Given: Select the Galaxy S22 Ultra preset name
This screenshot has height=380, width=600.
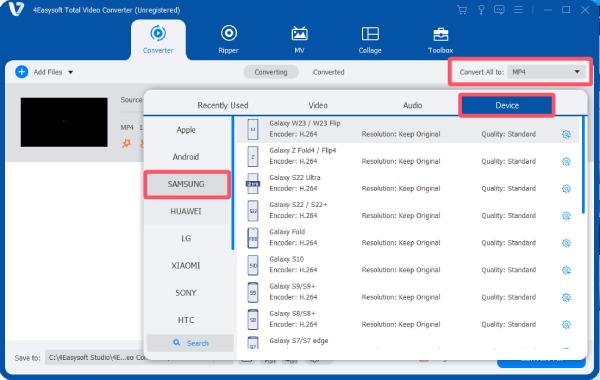Looking at the screenshot, I should pyautogui.click(x=295, y=178).
